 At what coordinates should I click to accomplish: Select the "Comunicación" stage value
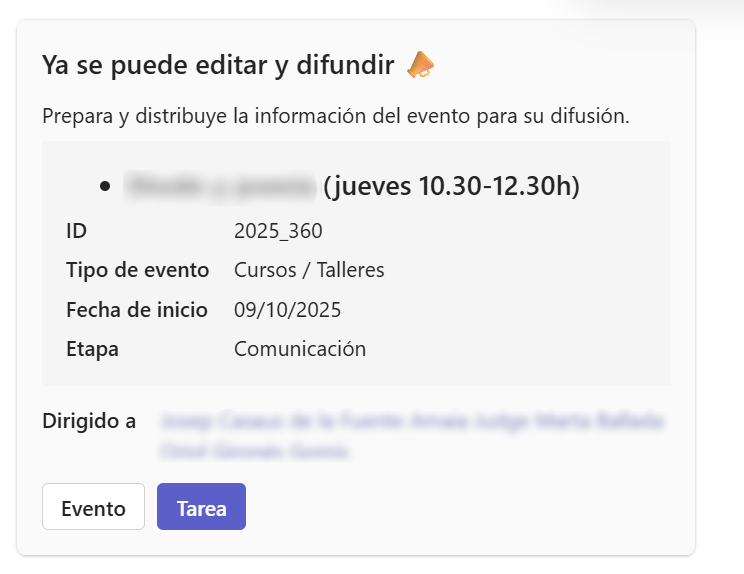(300, 349)
